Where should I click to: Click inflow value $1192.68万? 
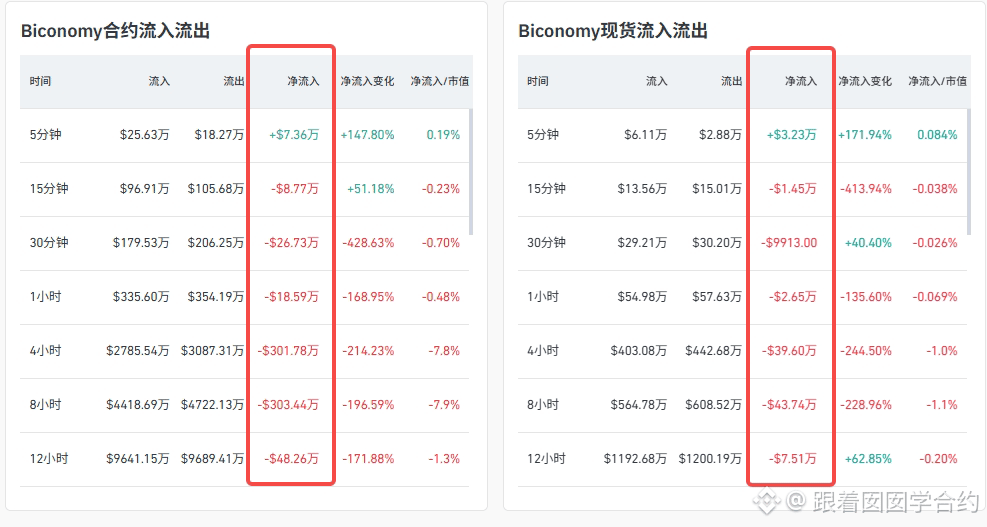(636, 459)
